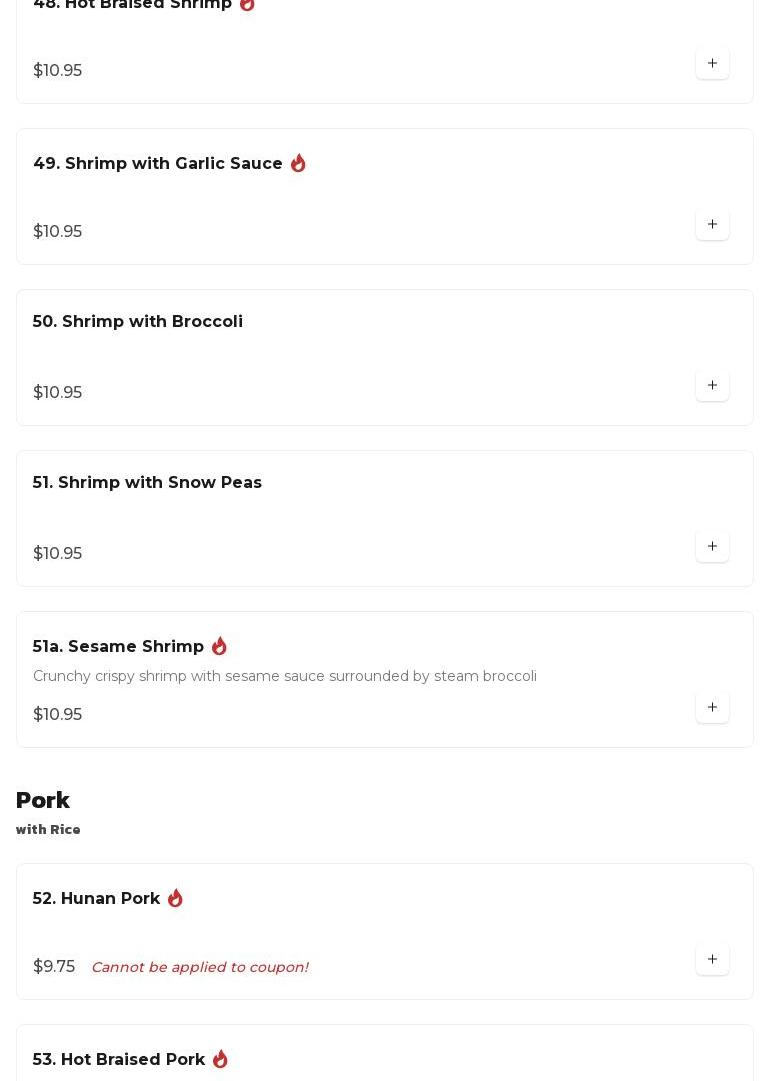The height and width of the screenshot is (1081, 770).
Task: Click the Pork category heading
Action: (43, 800)
